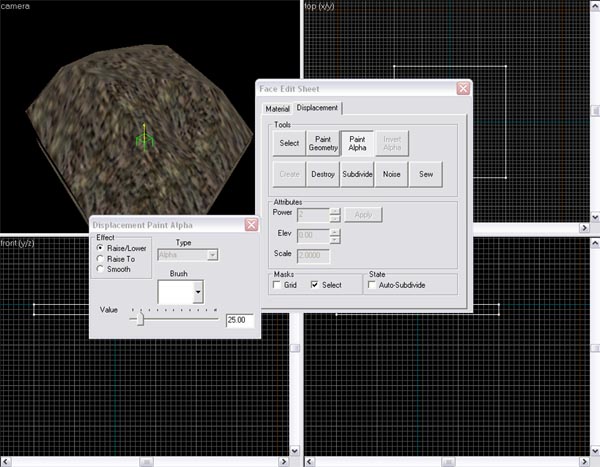Select the Raise/Lower effect option
The height and width of the screenshot is (467, 600).
coord(100,248)
